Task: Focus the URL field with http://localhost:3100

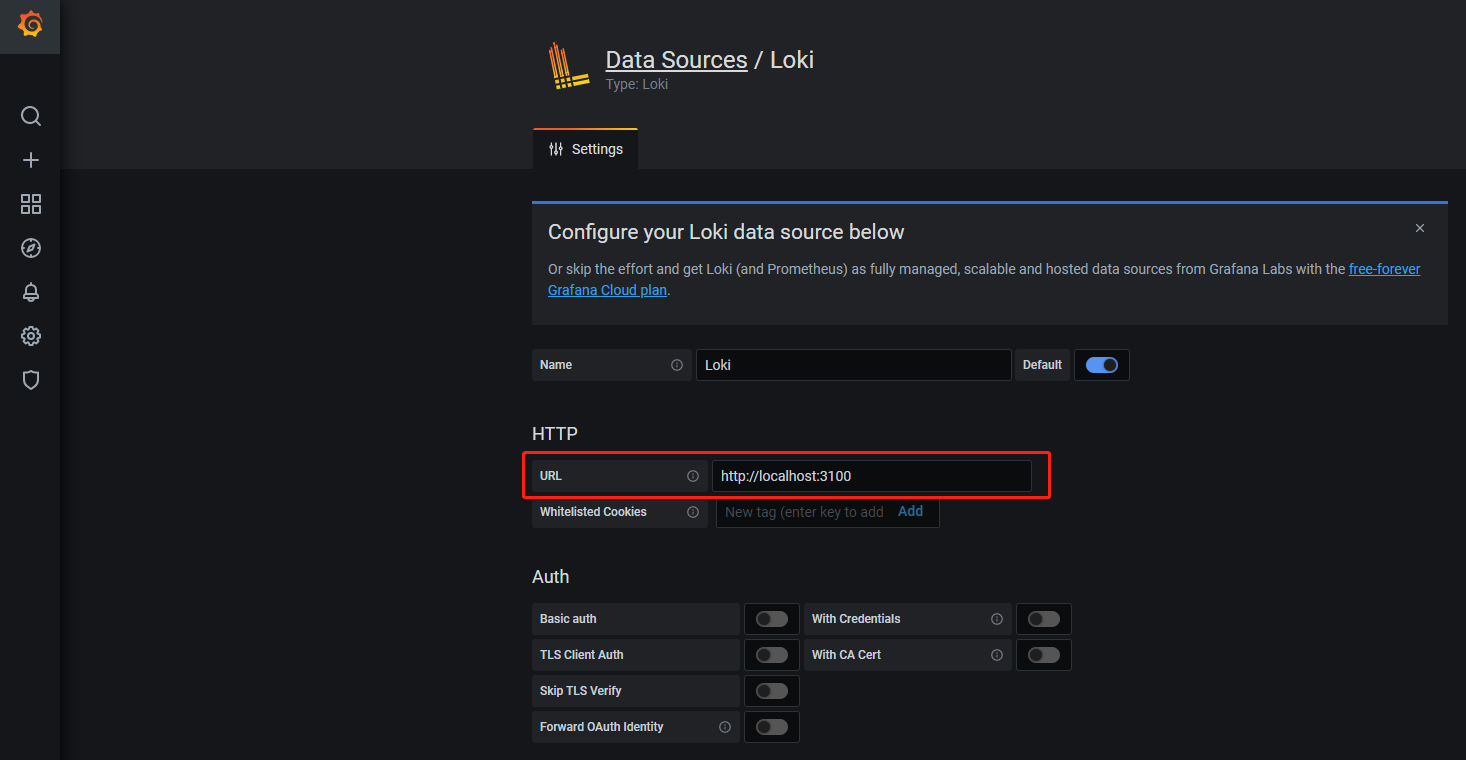Action: pos(871,476)
